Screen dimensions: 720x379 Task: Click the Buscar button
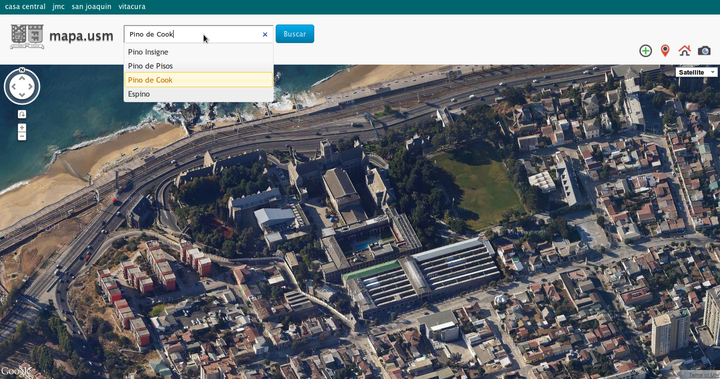tap(295, 34)
